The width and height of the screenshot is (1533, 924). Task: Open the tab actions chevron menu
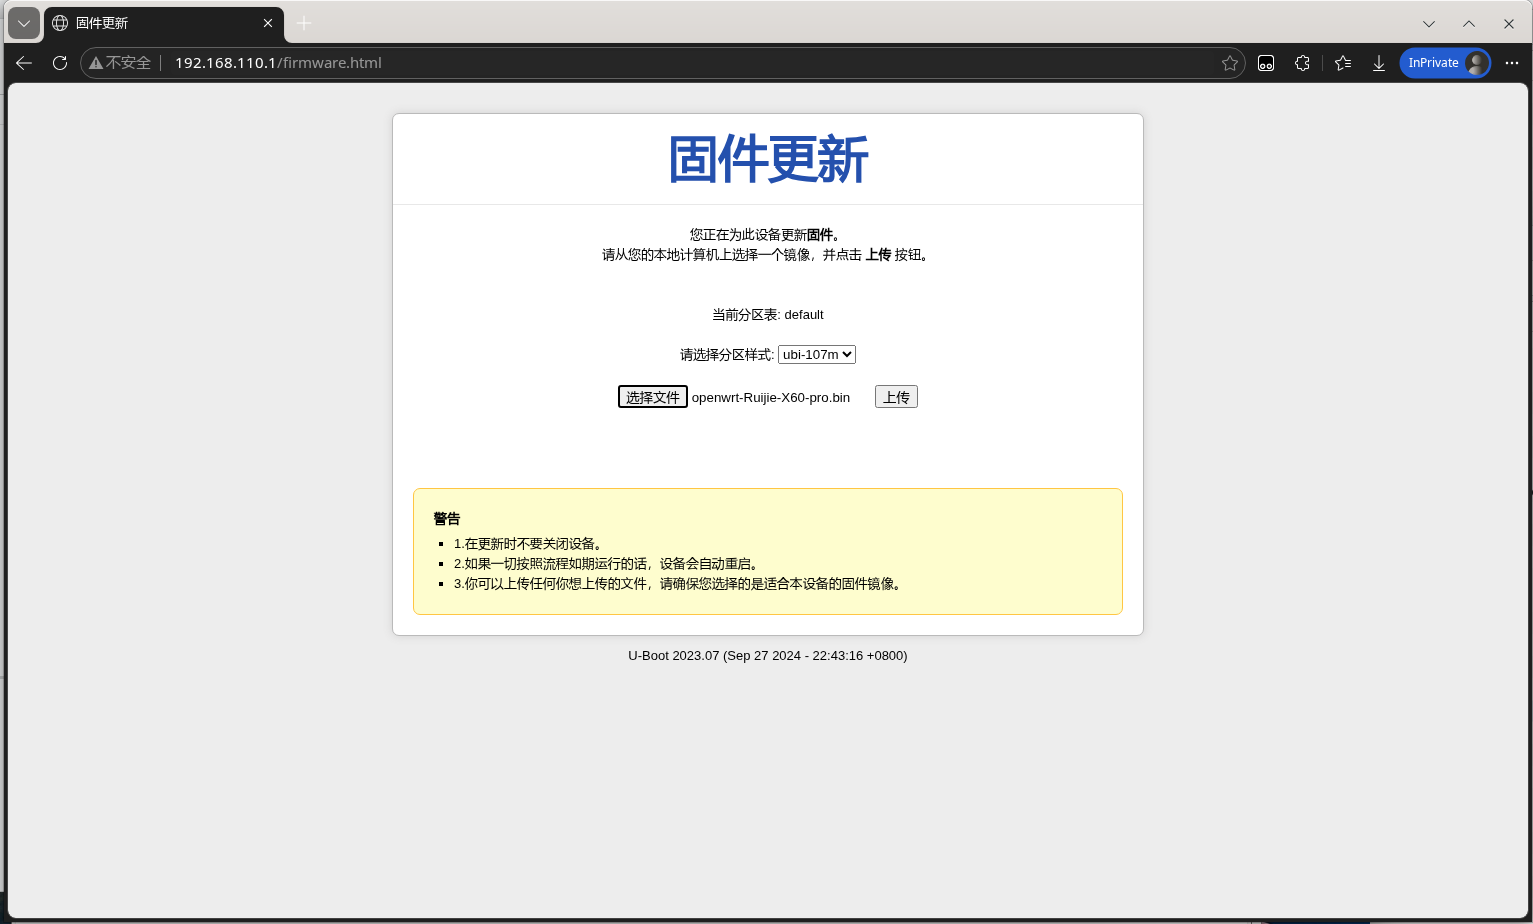pyautogui.click(x=23, y=23)
